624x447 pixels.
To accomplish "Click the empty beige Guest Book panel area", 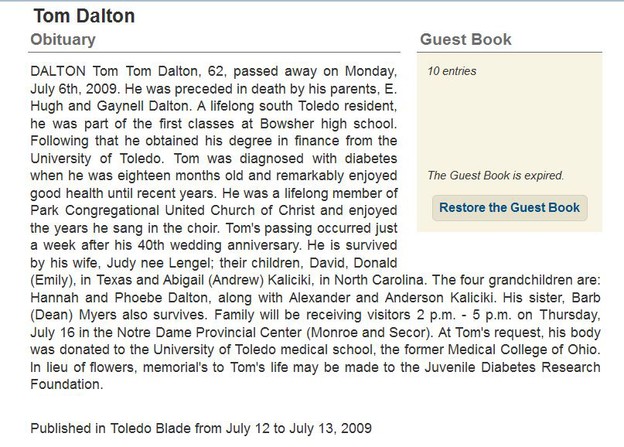I will coord(509,123).
